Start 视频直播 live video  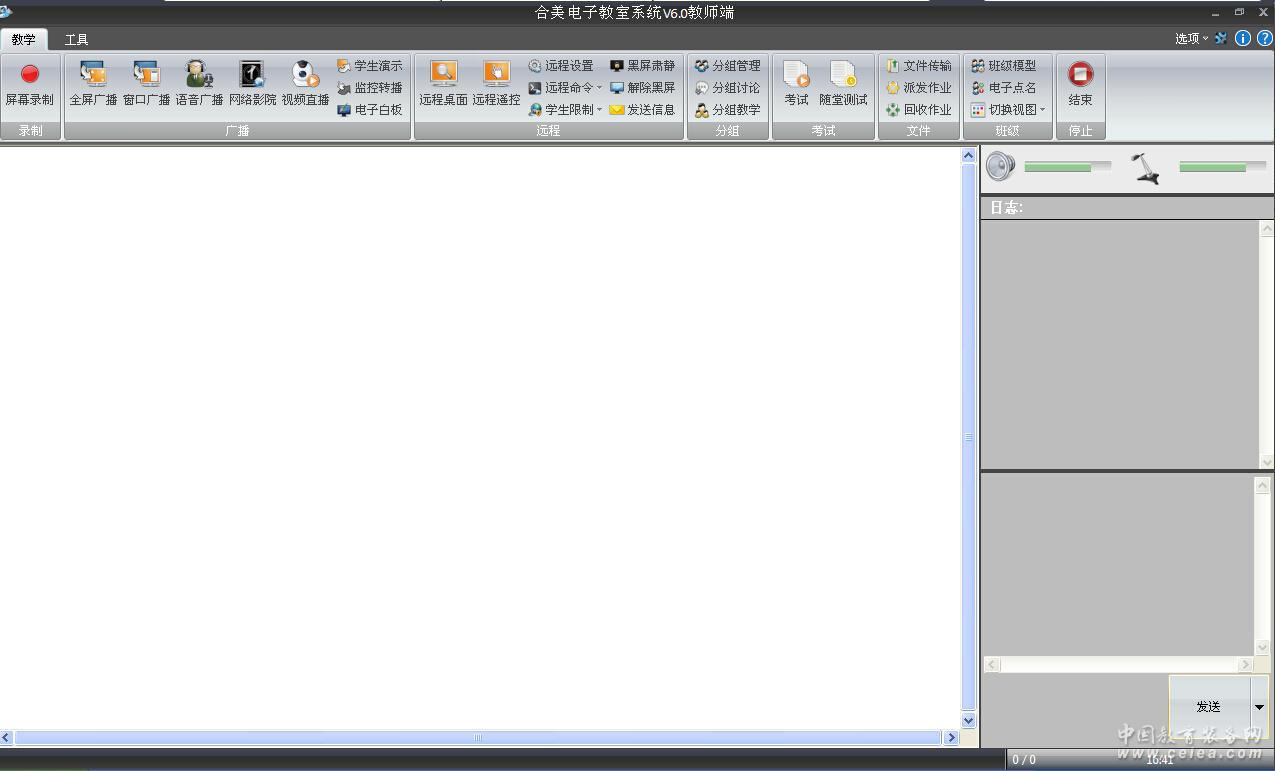click(x=305, y=76)
